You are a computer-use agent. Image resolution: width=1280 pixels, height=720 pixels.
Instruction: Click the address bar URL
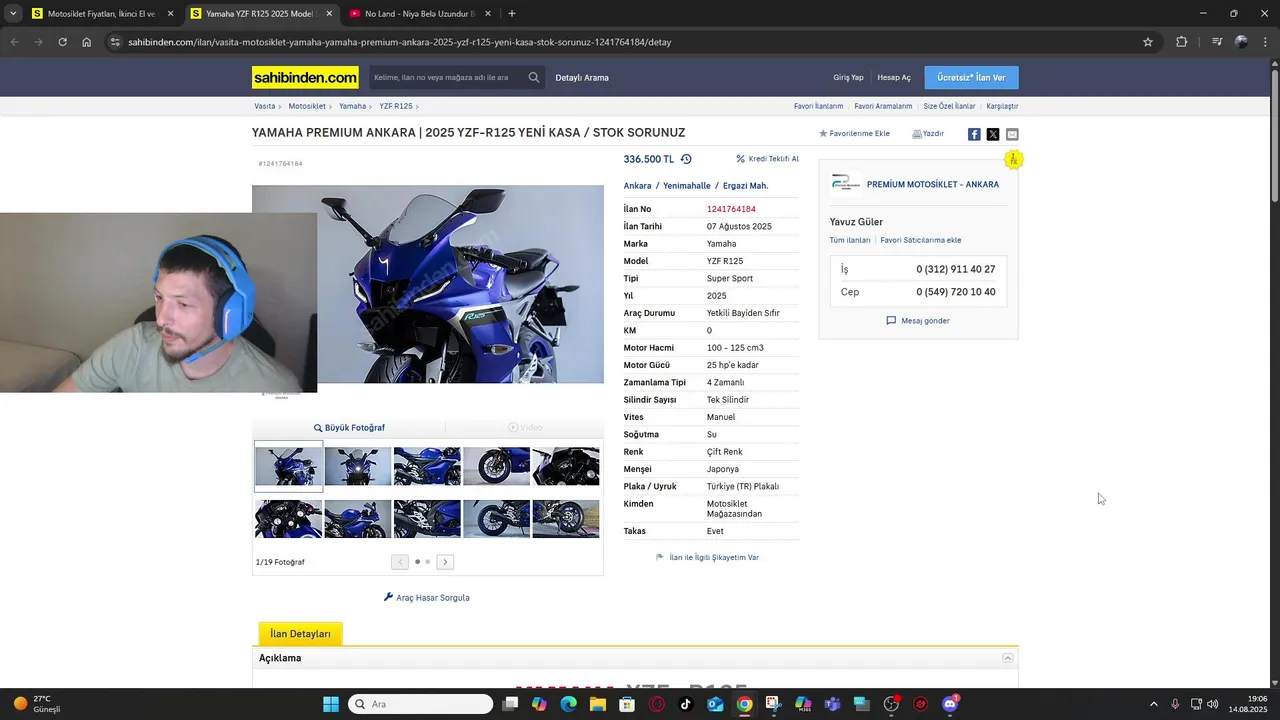click(x=400, y=42)
